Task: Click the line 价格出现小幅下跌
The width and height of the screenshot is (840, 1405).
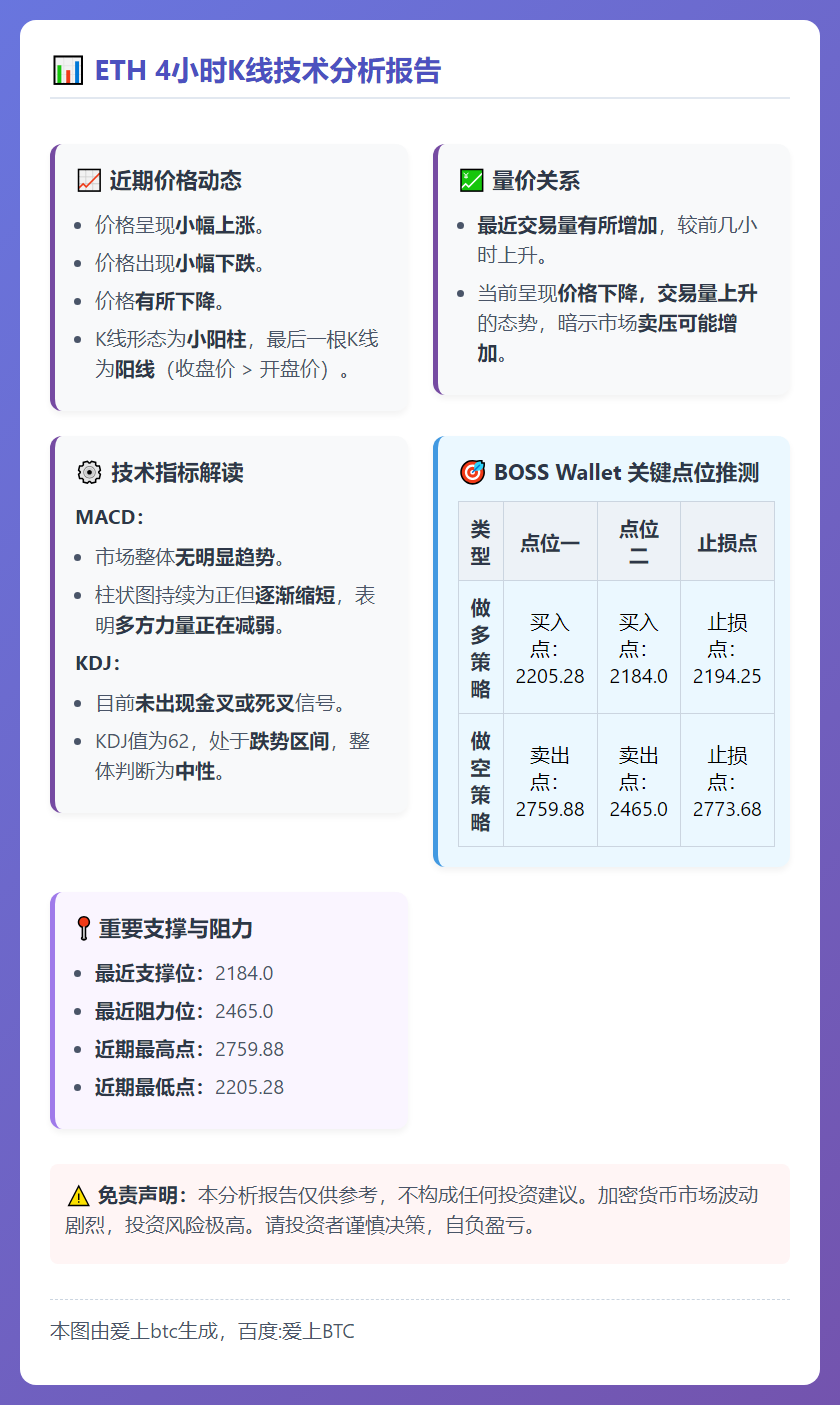Action: (x=180, y=263)
